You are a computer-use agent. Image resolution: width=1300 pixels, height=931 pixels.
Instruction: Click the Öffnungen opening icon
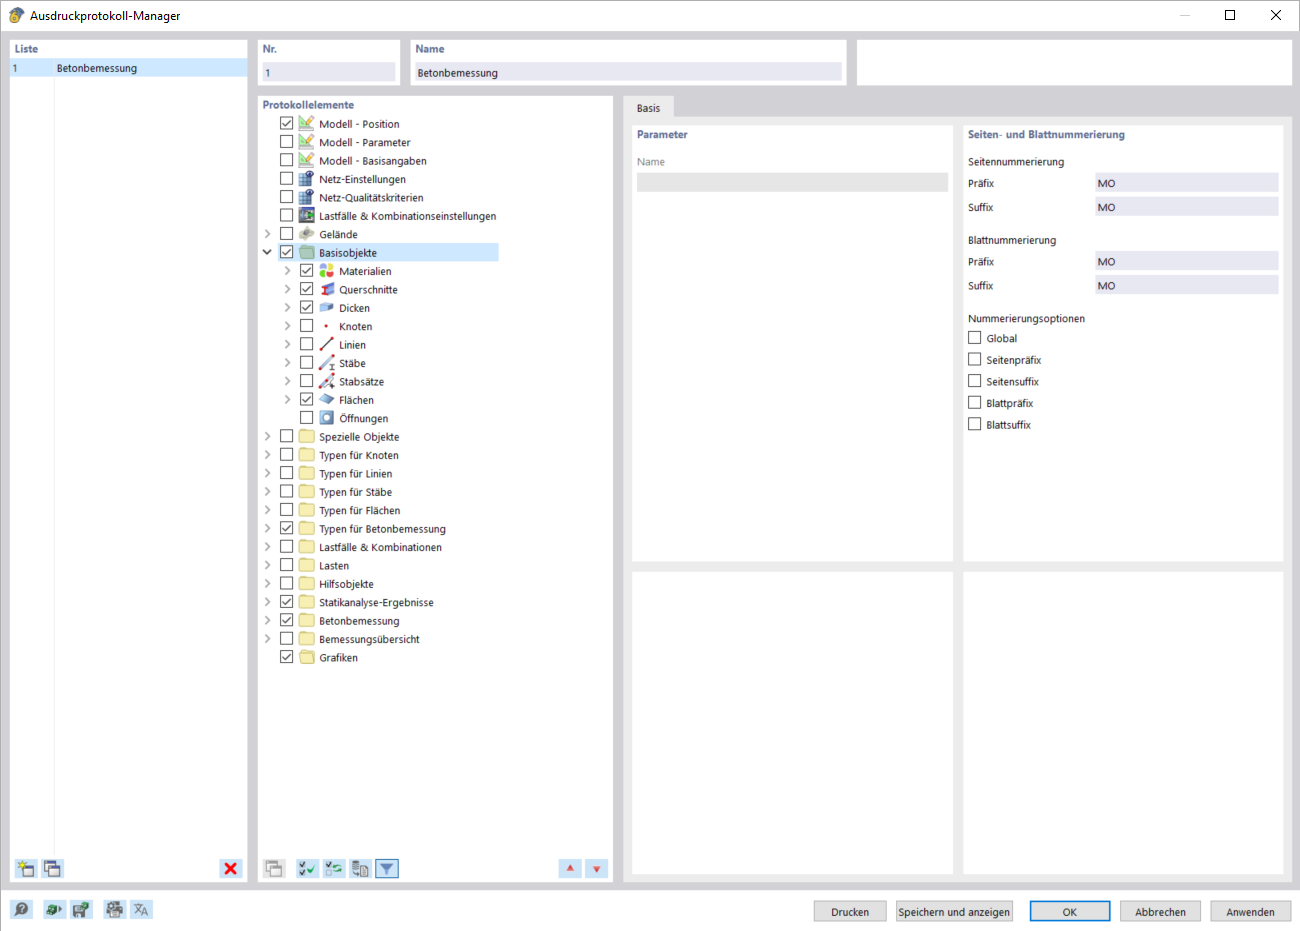(x=327, y=418)
